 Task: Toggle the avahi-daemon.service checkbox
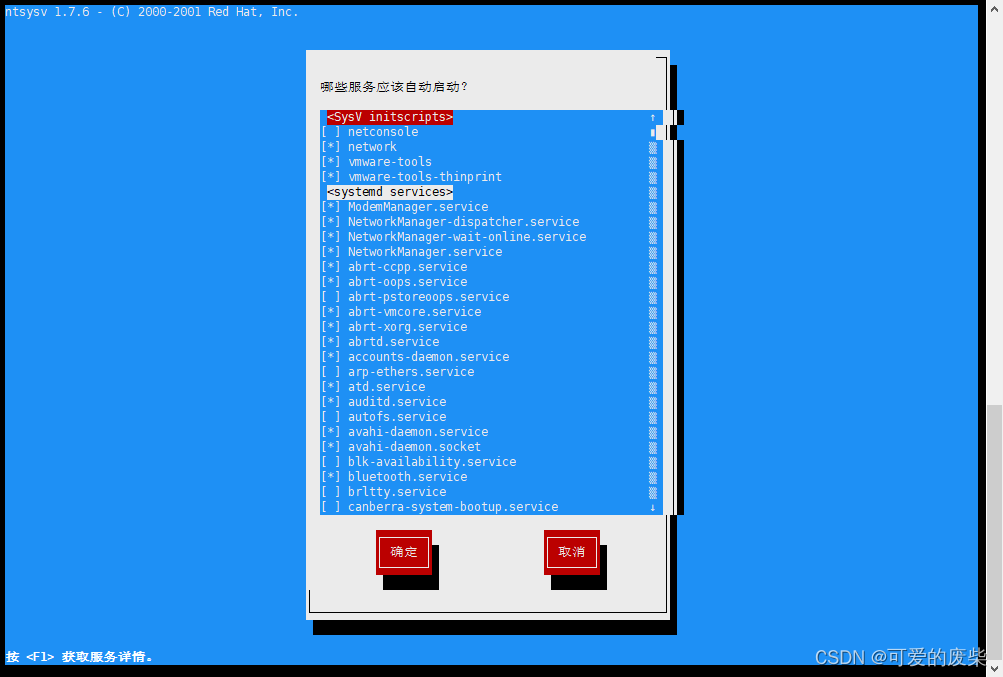click(331, 432)
